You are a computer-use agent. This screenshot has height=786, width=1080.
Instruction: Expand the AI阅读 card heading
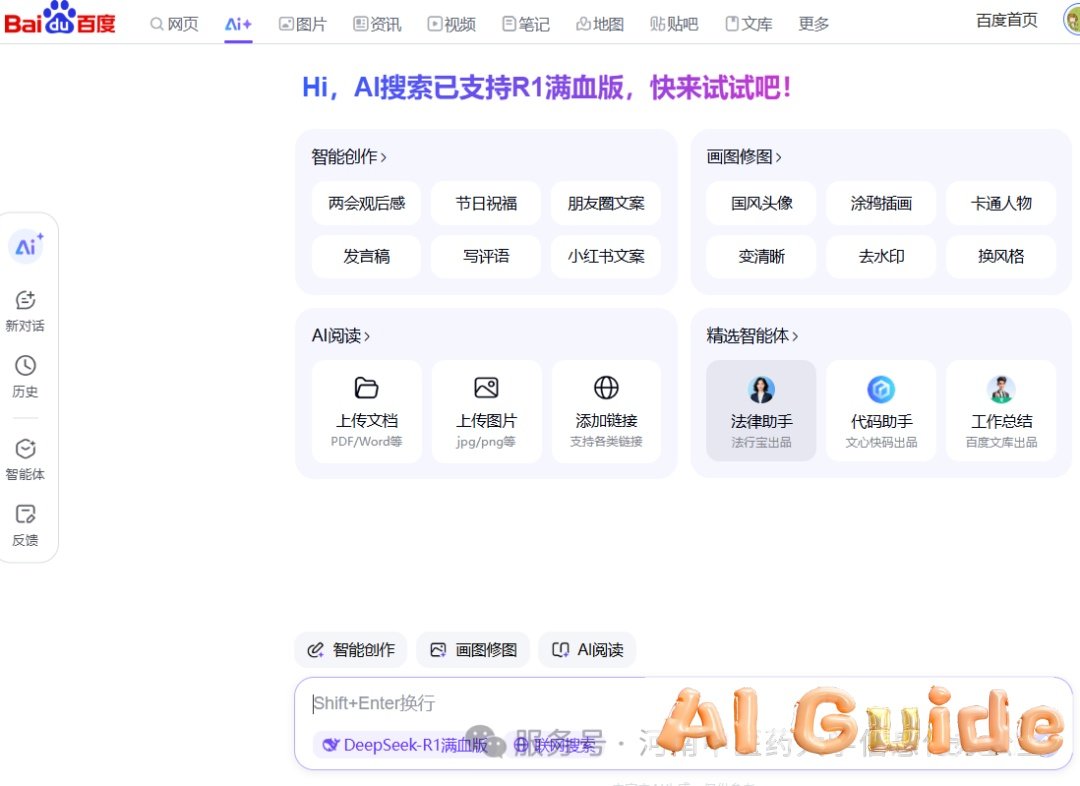(340, 336)
